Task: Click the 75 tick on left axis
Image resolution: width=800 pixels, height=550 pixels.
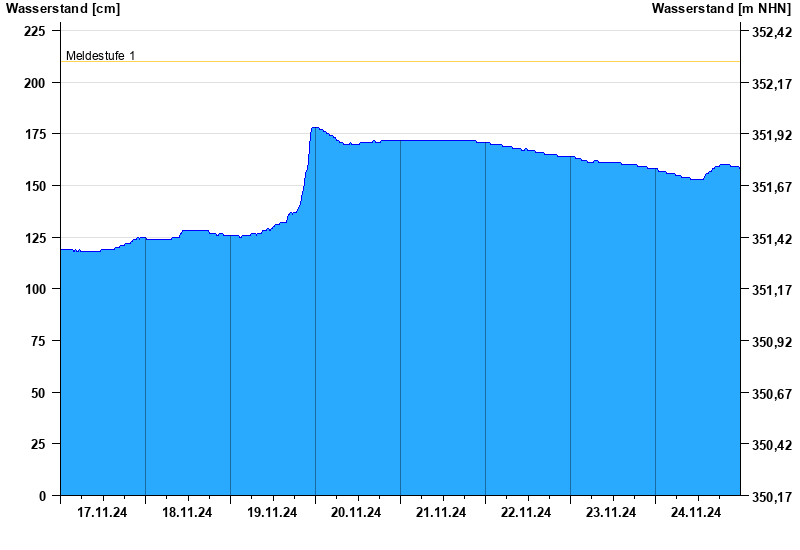Action: click(x=38, y=341)
